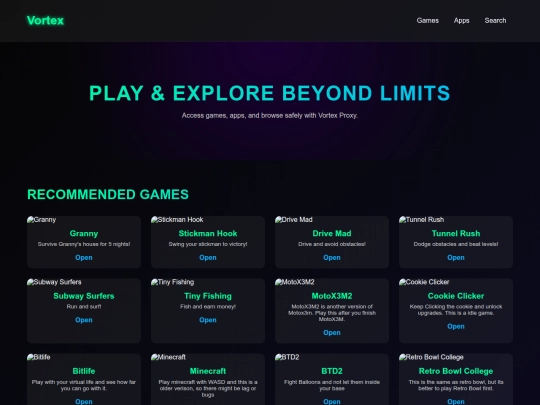Click the Vortex Proxy tagline text
This screenshot has width=540, height=405.
pyautogui.click(x=270, y=116)
